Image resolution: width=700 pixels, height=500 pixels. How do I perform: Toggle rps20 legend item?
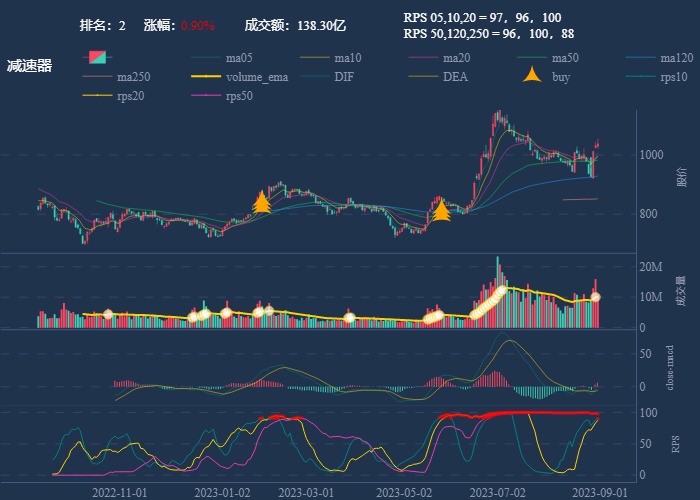(97, 95)
